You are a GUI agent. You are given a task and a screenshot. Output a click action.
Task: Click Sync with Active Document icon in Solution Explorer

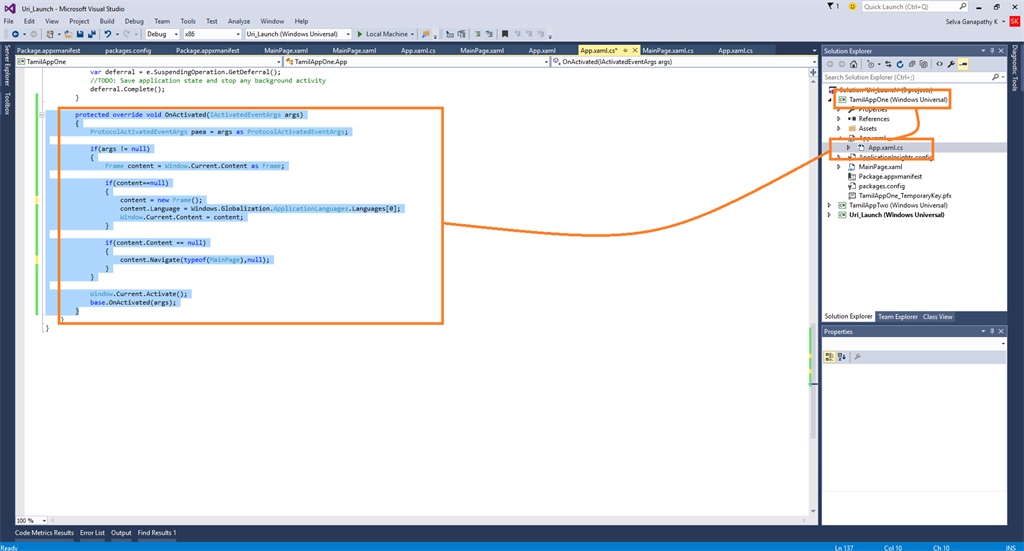(x=888, y=64)
